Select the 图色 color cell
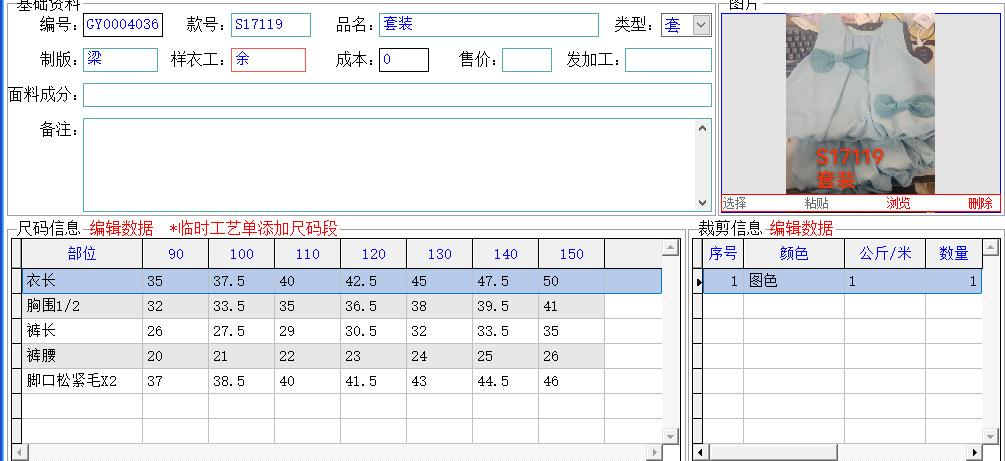The image size is (1005, 461). pos(794,281)
